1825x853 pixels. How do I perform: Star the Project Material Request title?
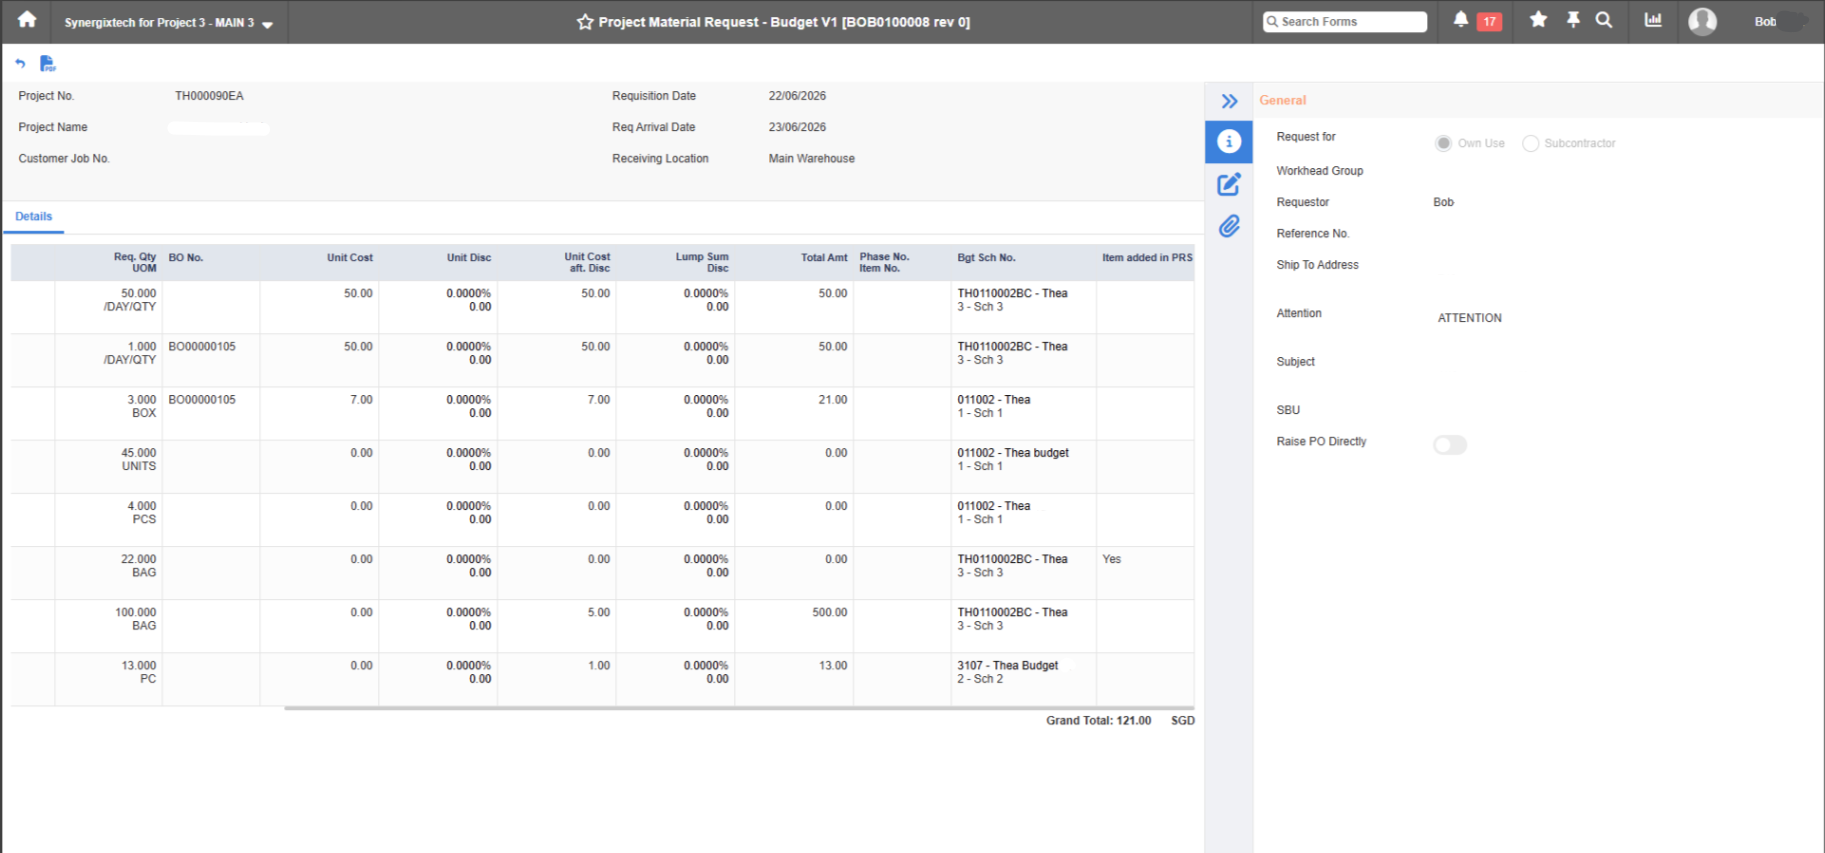(585, 22)
